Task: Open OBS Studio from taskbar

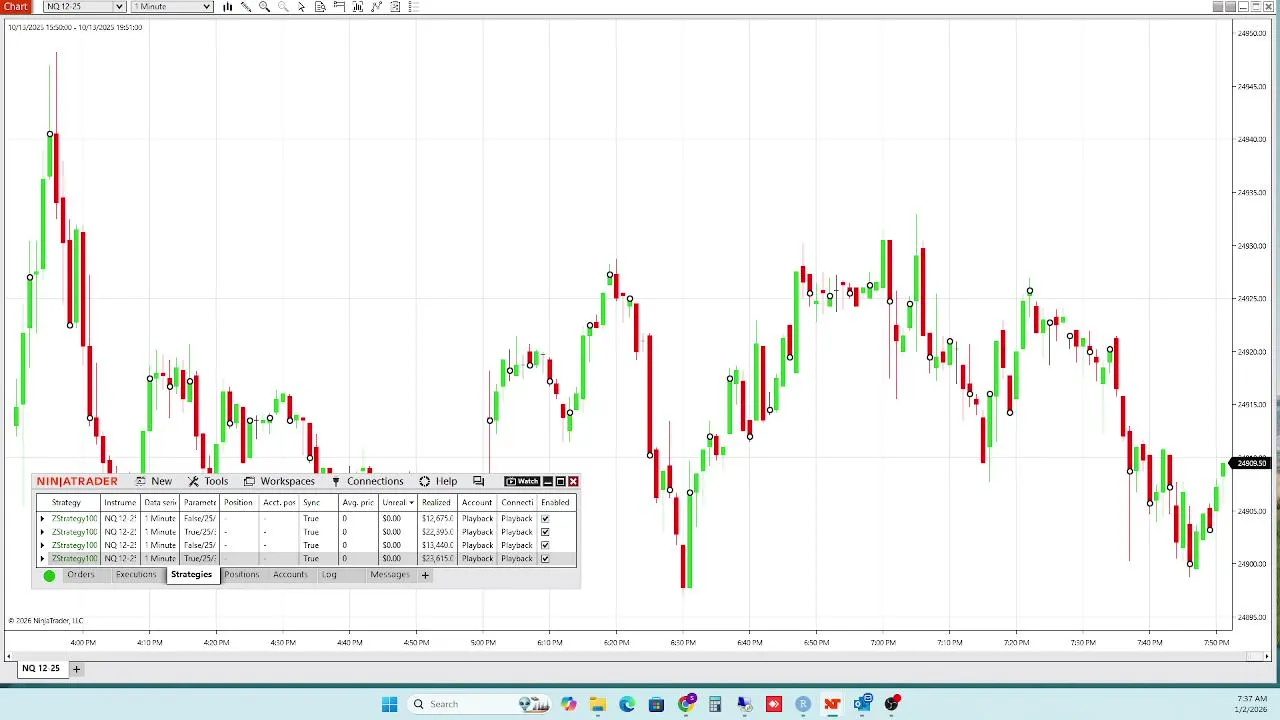Action: [891, 704]
